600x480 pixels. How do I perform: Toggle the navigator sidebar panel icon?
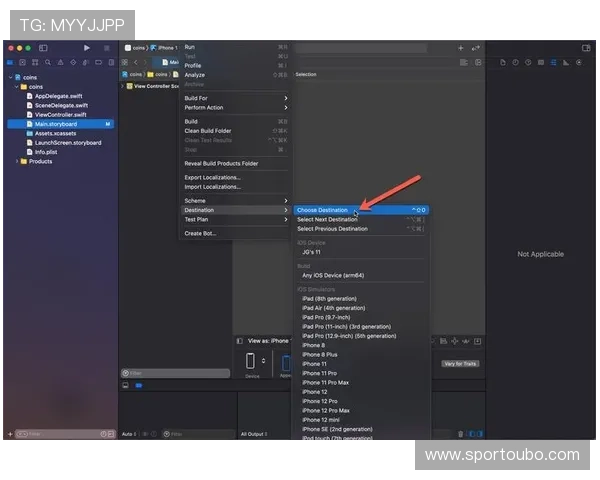tap(43, 47)
